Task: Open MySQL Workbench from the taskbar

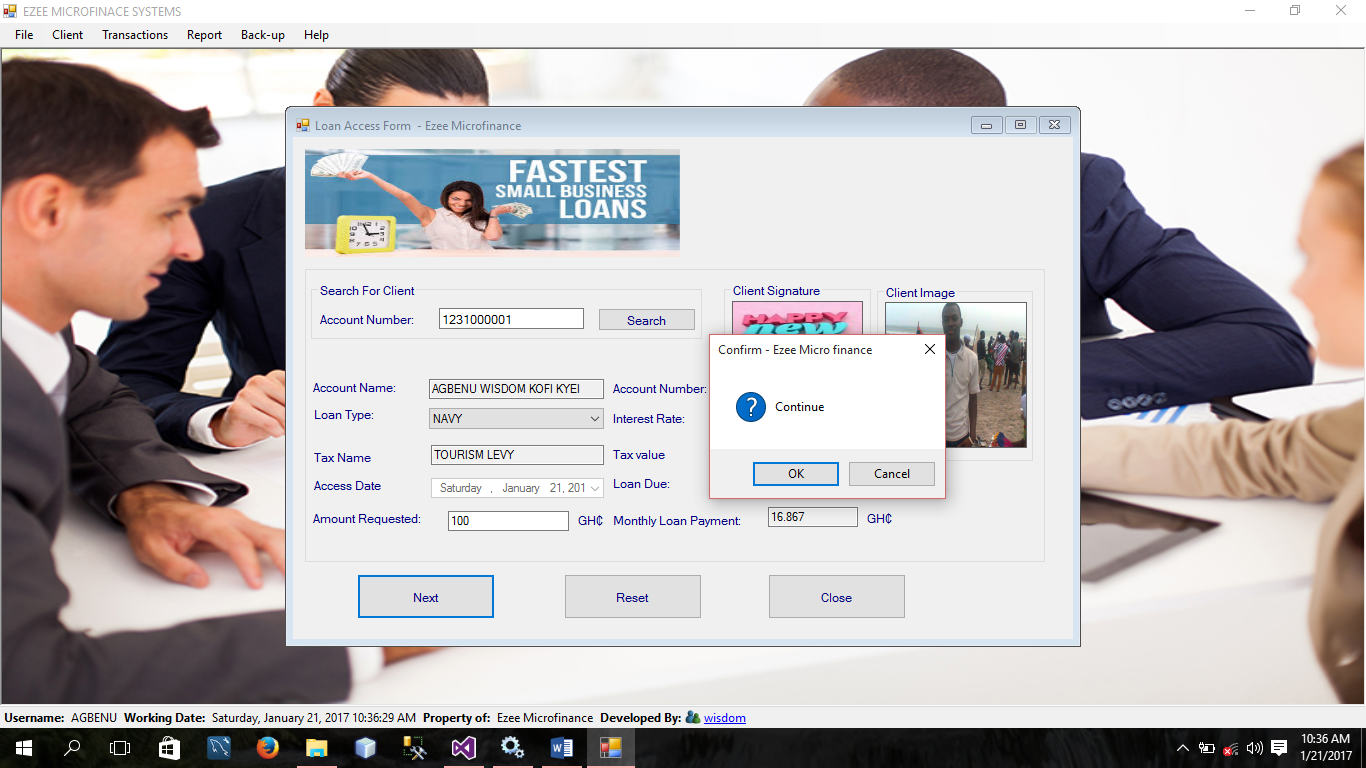Action: click(219, 748)
